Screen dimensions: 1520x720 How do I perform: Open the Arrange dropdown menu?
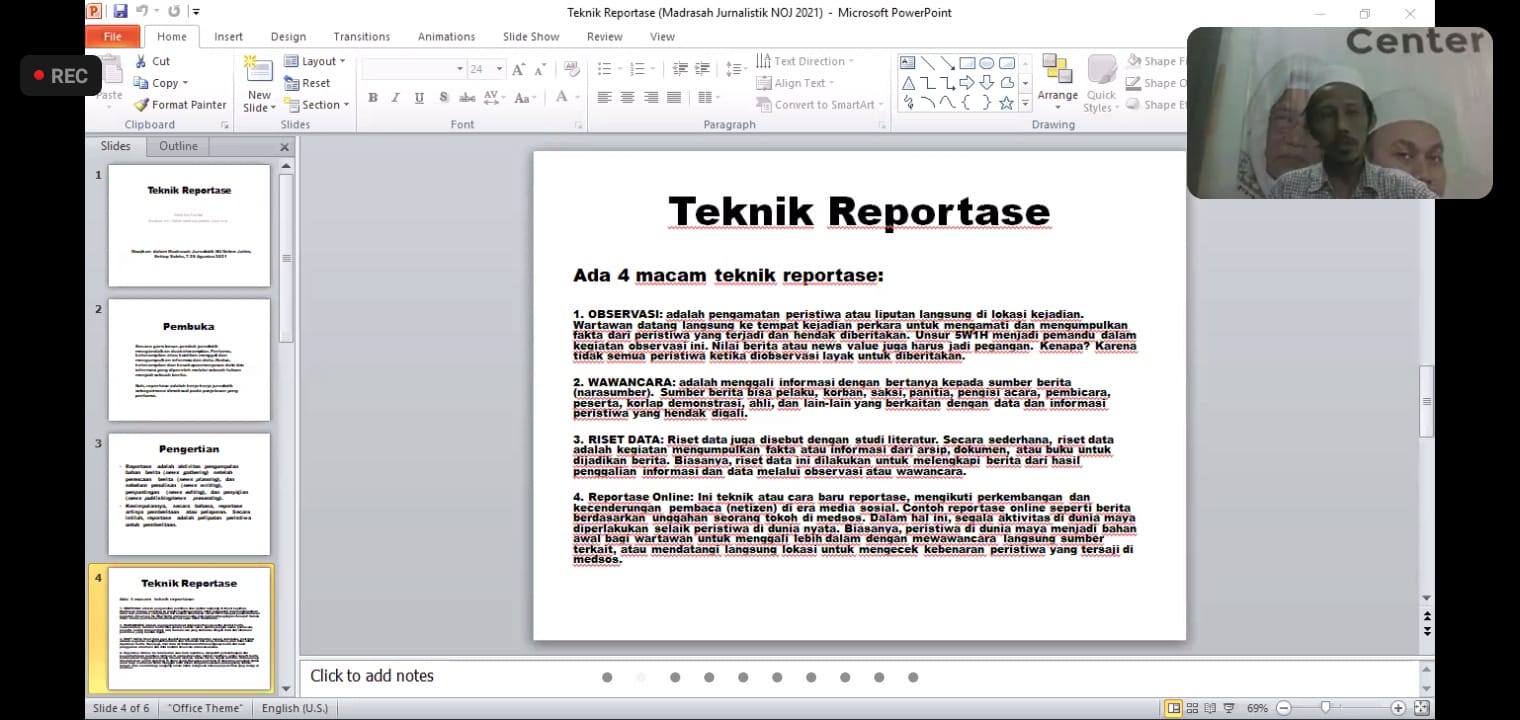1057,96
